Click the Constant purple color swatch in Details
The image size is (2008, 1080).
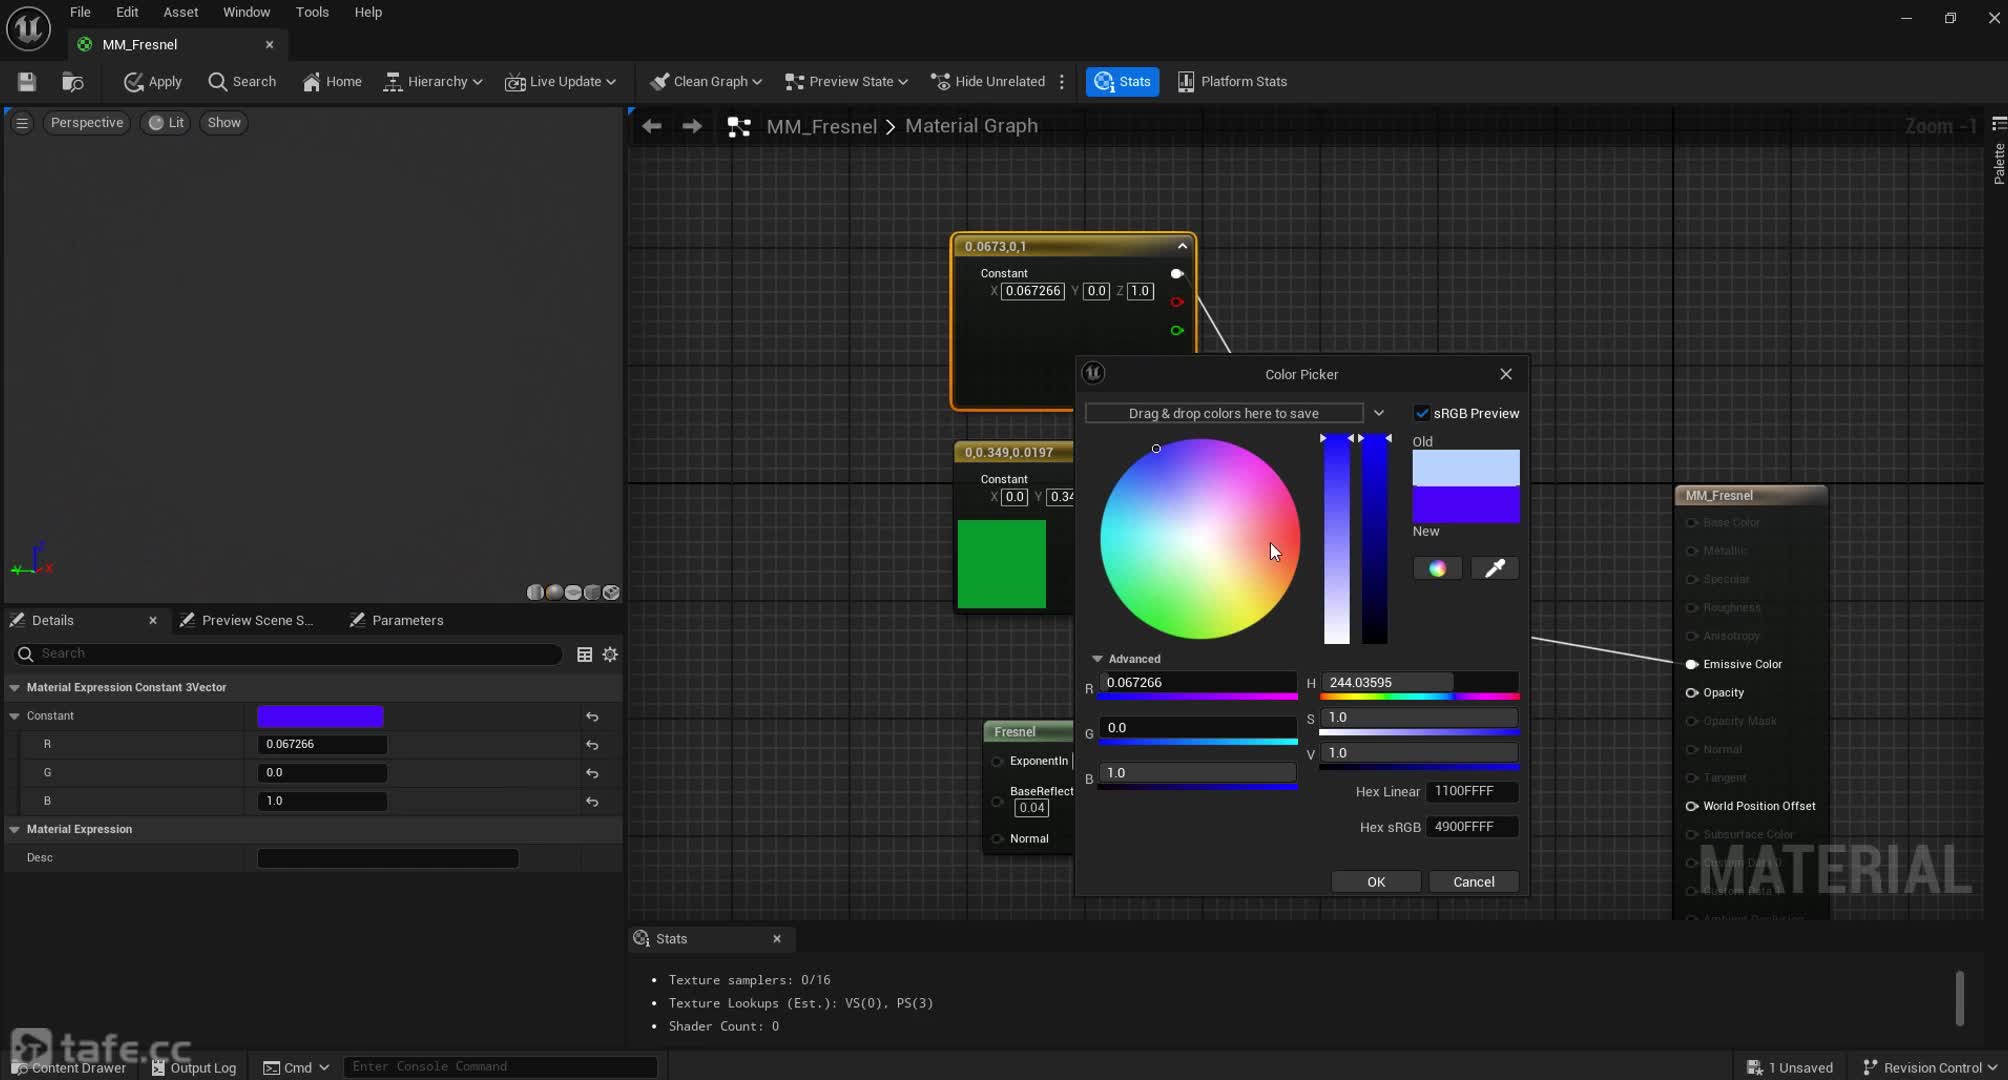coord(320,716)
